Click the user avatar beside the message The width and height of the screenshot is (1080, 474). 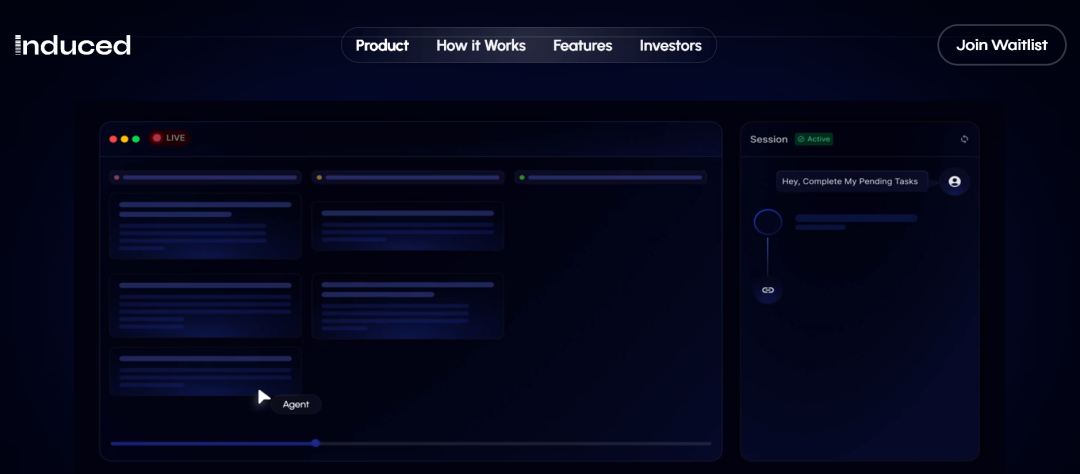pyautogui.click(x=954, y=182)
